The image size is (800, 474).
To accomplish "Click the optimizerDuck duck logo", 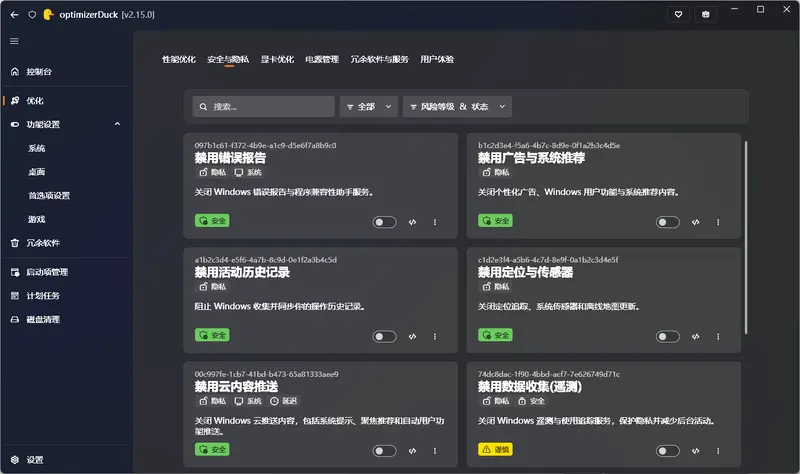I will [x=48, y=15].
